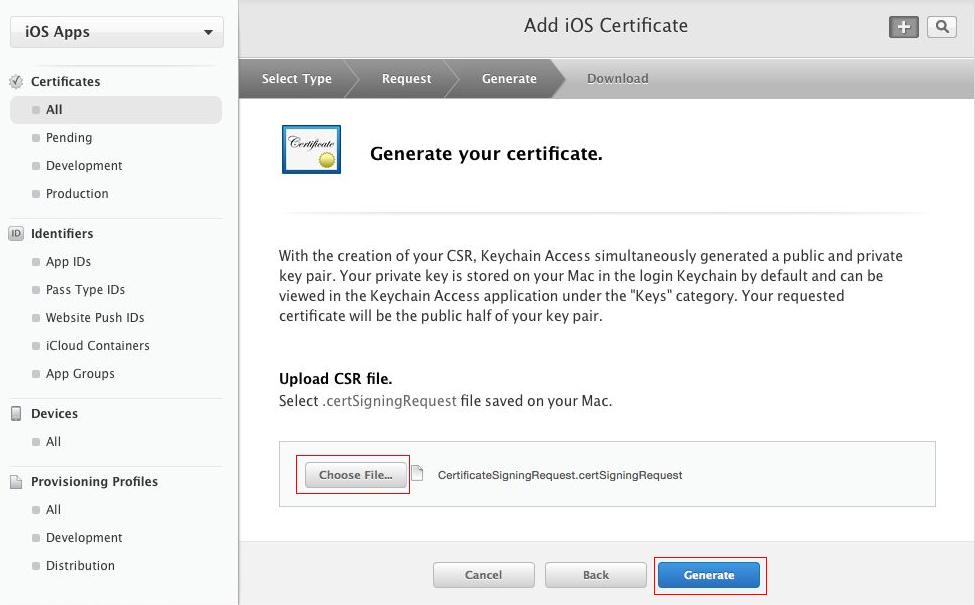
Task: Click the Cancel button
Action: (484, 575)
